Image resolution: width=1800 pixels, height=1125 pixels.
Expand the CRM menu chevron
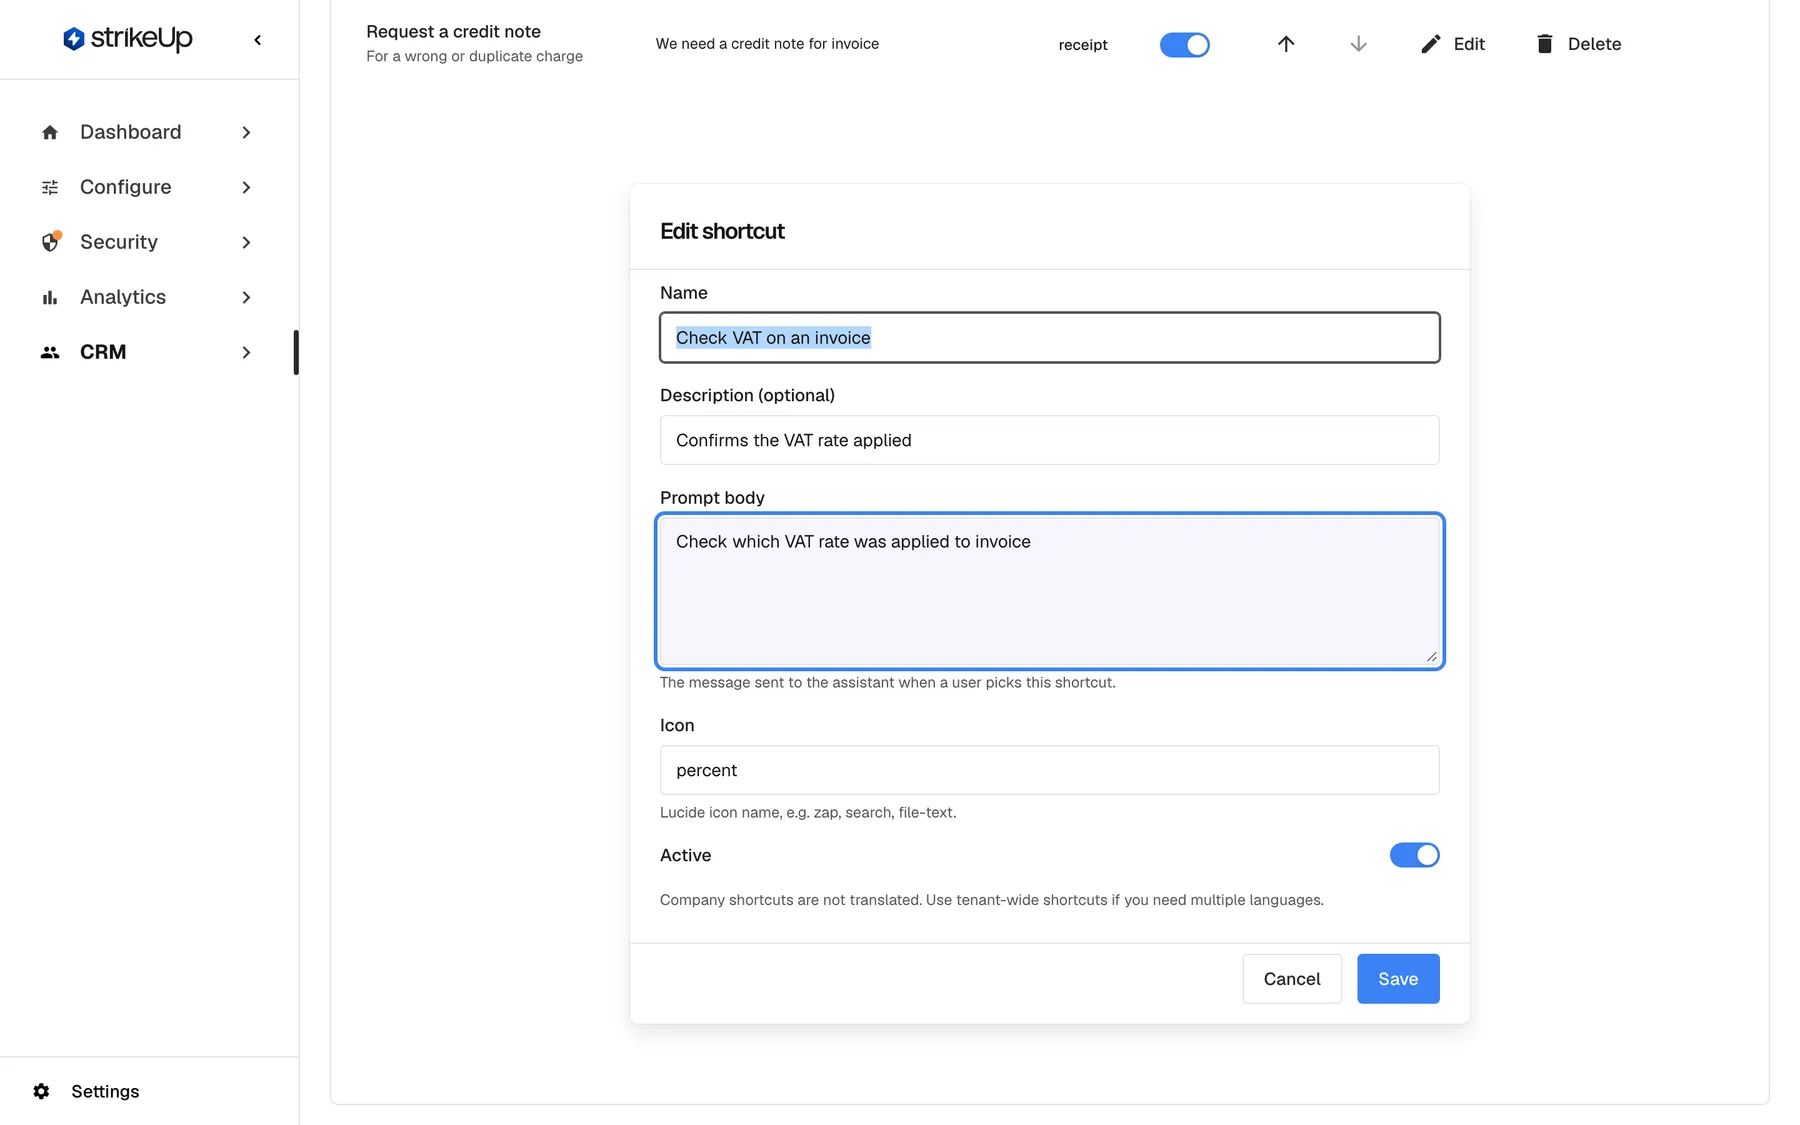coord(246,352)
